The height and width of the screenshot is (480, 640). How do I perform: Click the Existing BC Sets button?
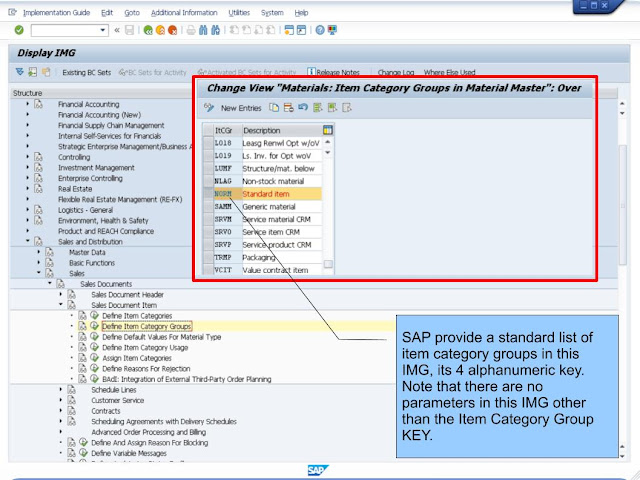[x=87, y=73]
